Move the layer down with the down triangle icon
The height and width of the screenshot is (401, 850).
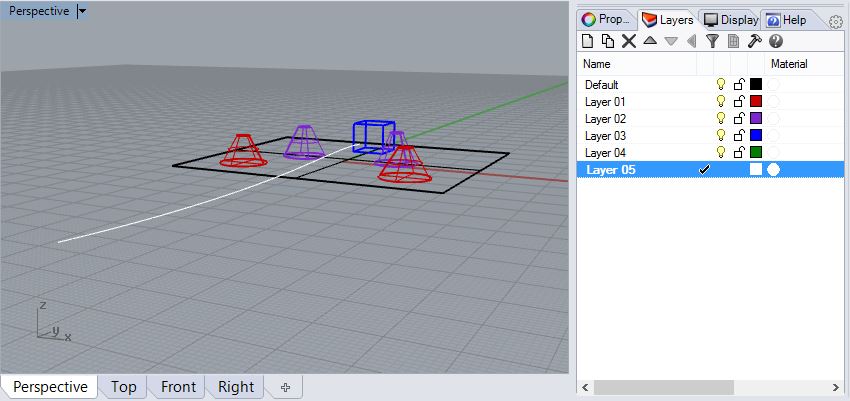671,41
